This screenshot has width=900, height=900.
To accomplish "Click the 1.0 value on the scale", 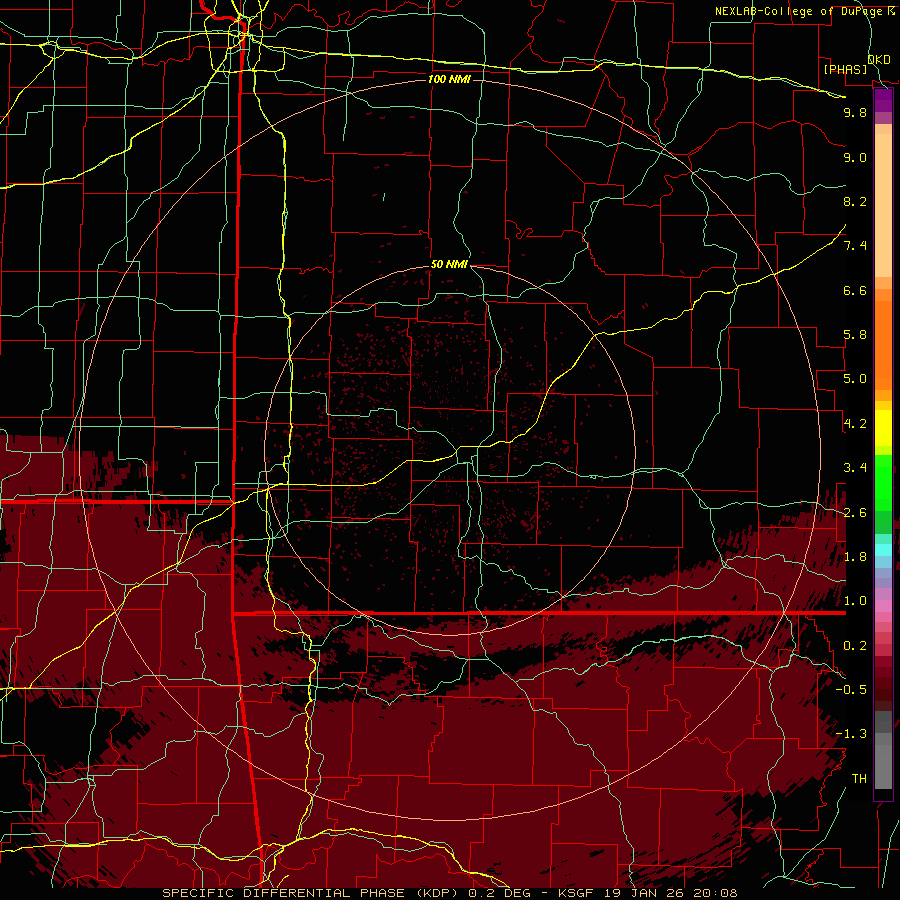I will [x=855, y=601].
